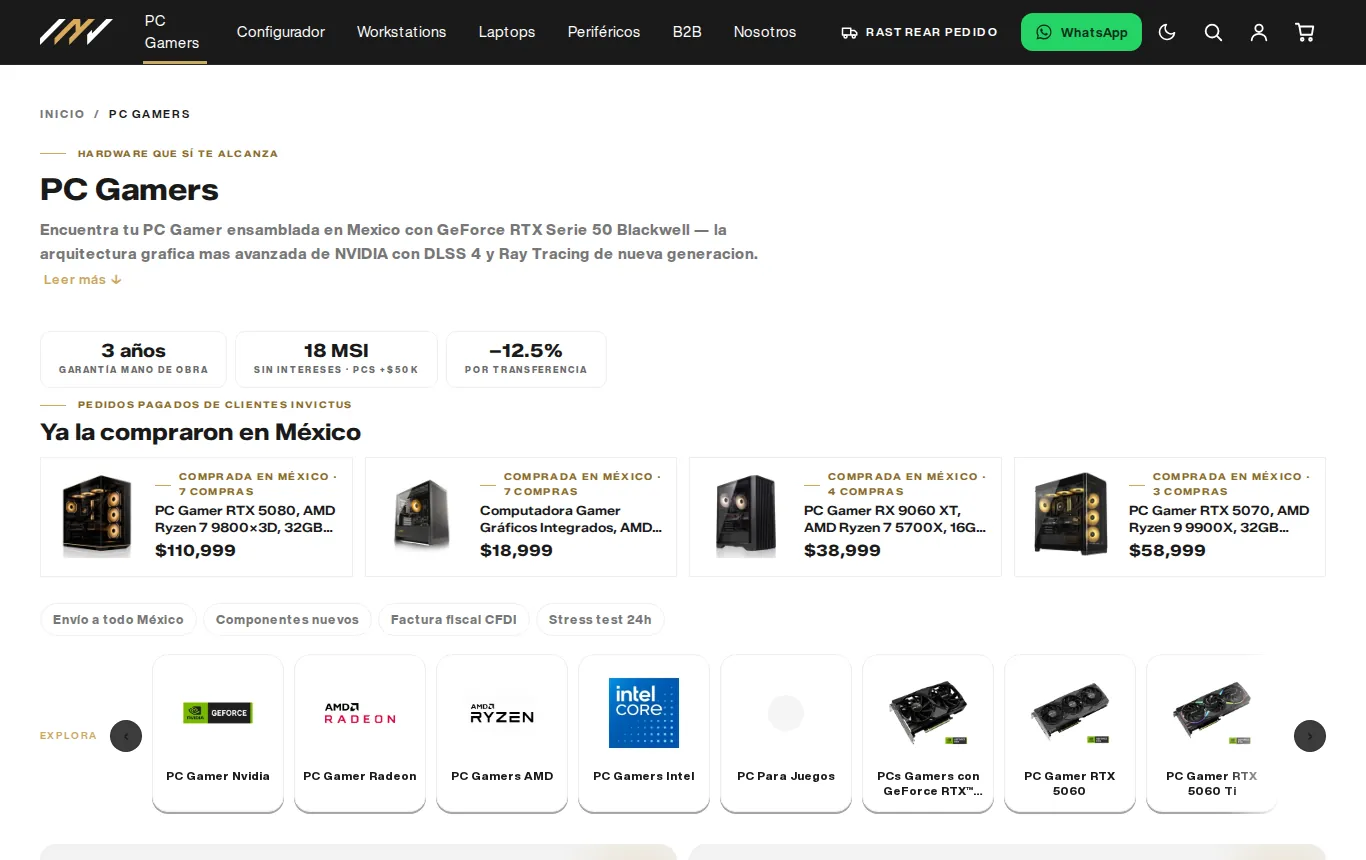Select the PC Gamer Nvidia GeForce card
The image size is (1366, 860).
tap(218, 733)
